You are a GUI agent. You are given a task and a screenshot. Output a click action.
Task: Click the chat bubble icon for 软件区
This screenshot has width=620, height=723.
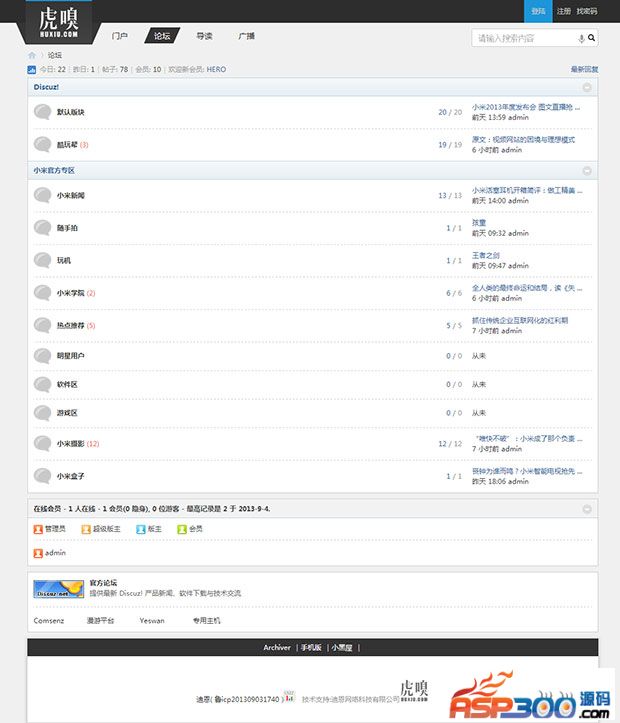pos(42,384)
